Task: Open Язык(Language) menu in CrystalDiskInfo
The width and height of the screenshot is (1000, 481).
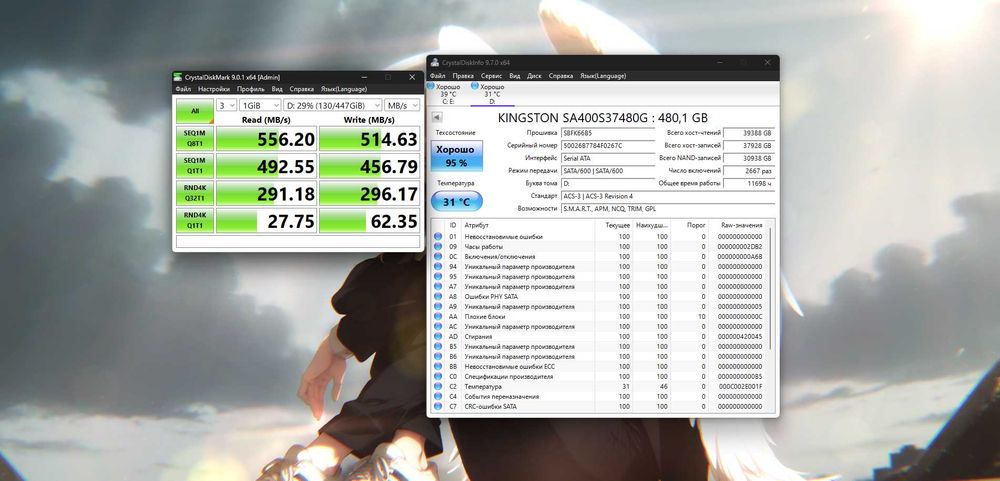Action: pyautogui.click(x=603, y=76)
